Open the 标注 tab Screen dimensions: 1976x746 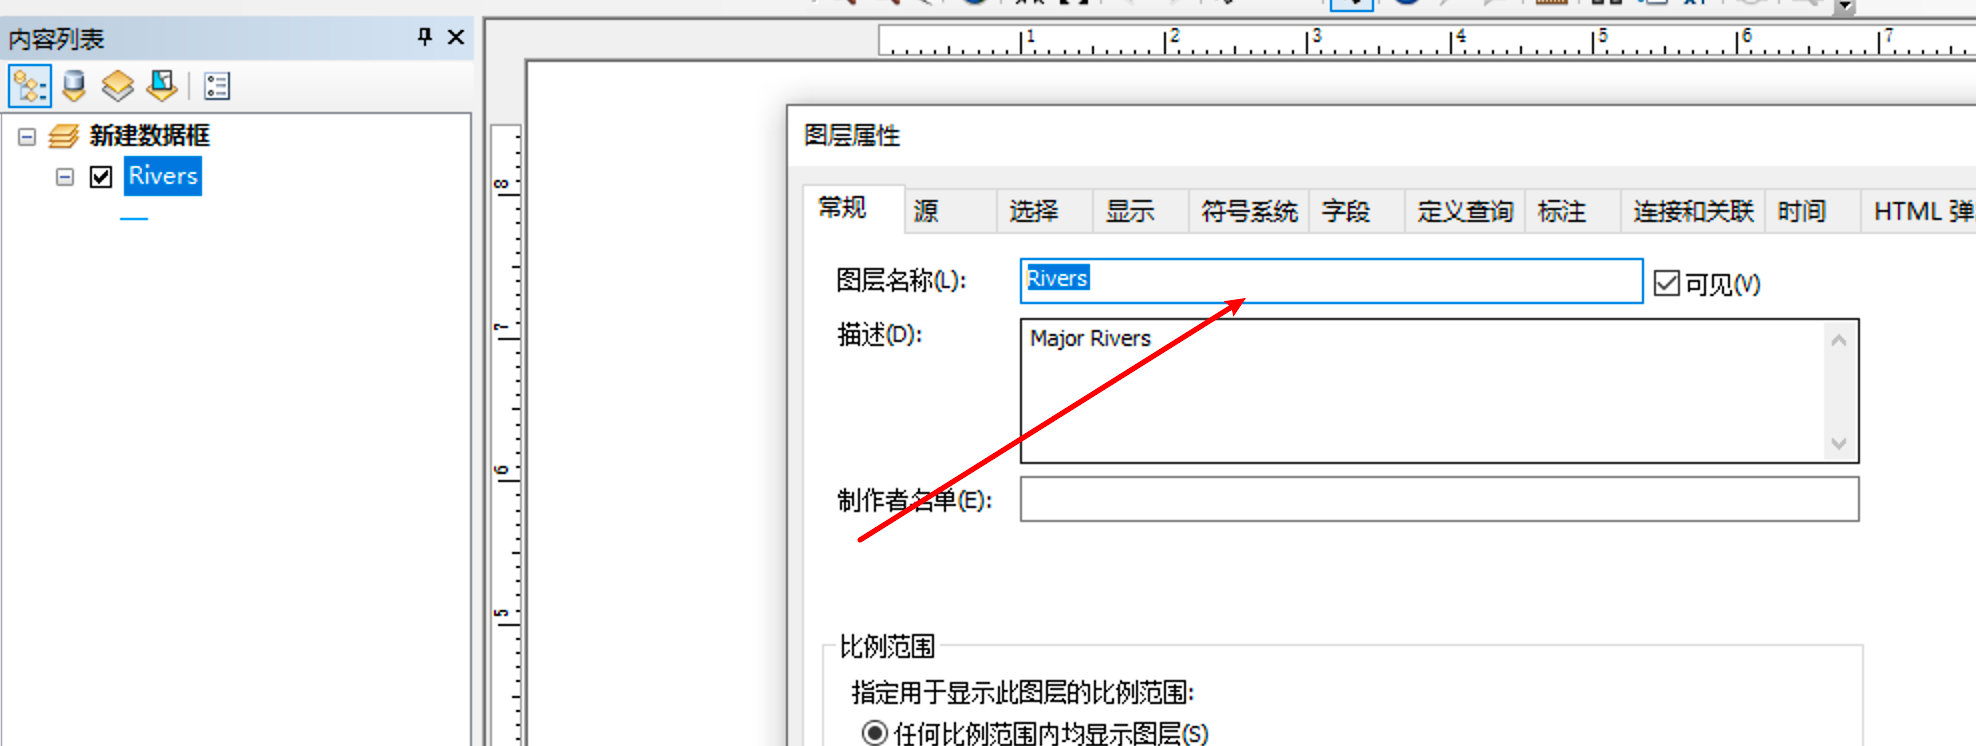[x=1573, y=211]
